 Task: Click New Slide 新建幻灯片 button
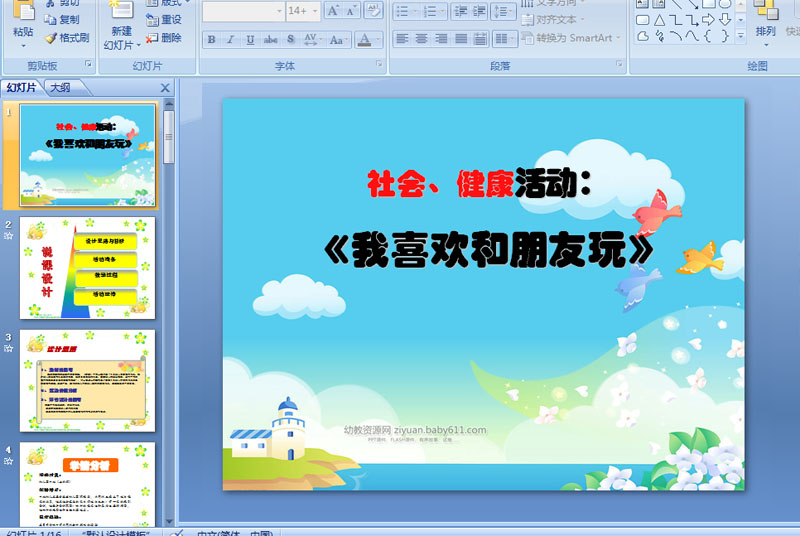coord(121,25)
